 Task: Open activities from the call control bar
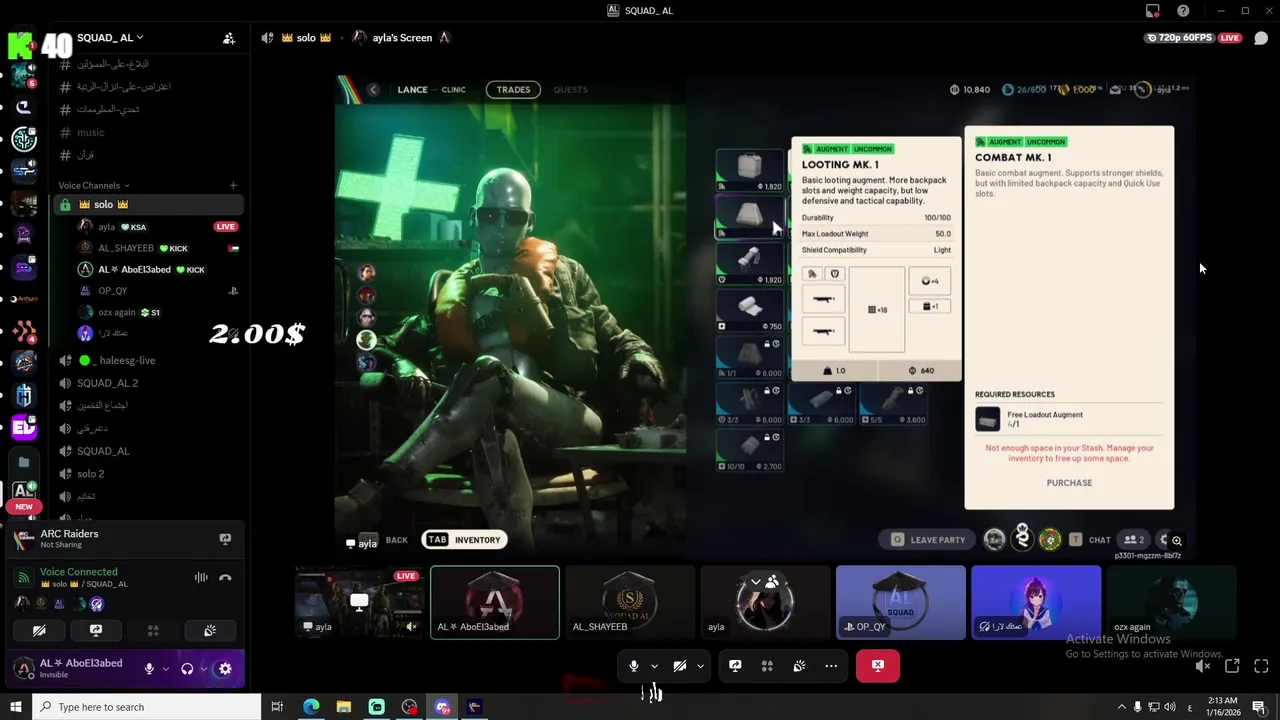click(767, 666)
